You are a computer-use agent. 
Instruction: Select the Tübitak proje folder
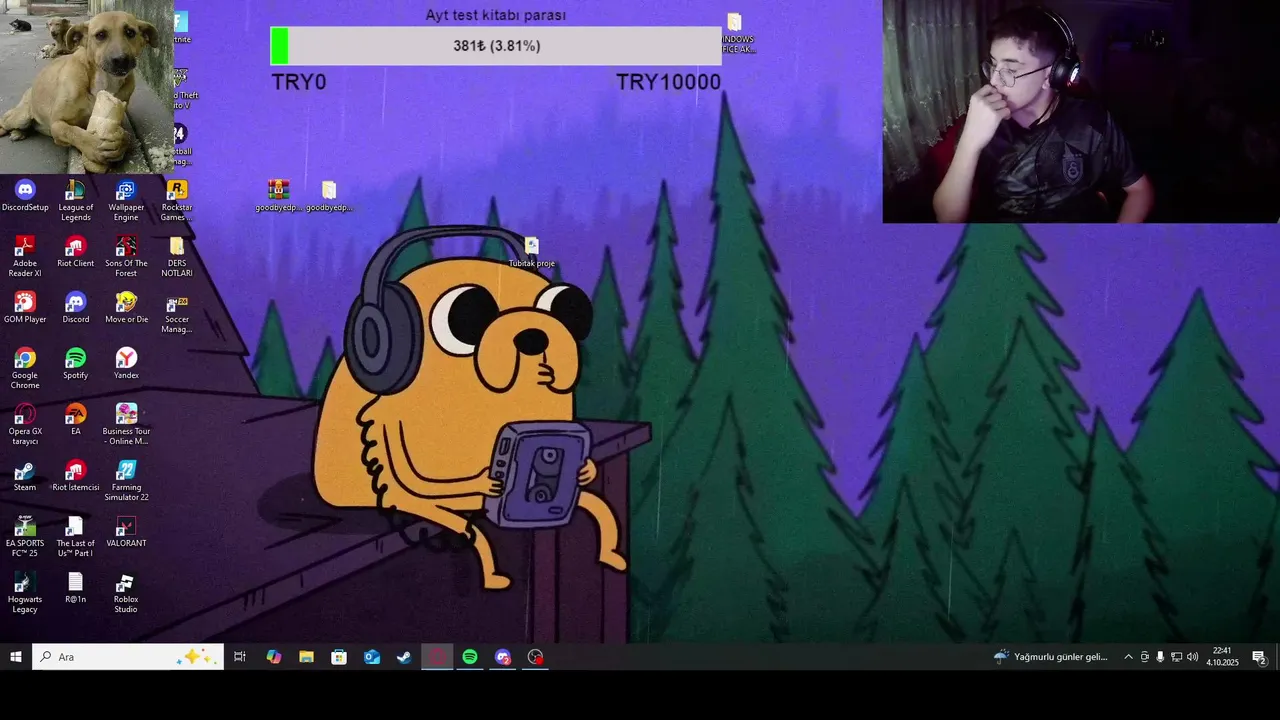pyautogui.click(x=531, y=252)
